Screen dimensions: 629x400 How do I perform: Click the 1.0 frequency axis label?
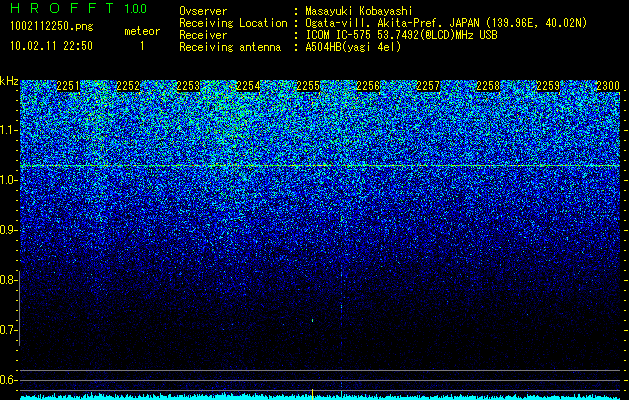click(7, 180)
